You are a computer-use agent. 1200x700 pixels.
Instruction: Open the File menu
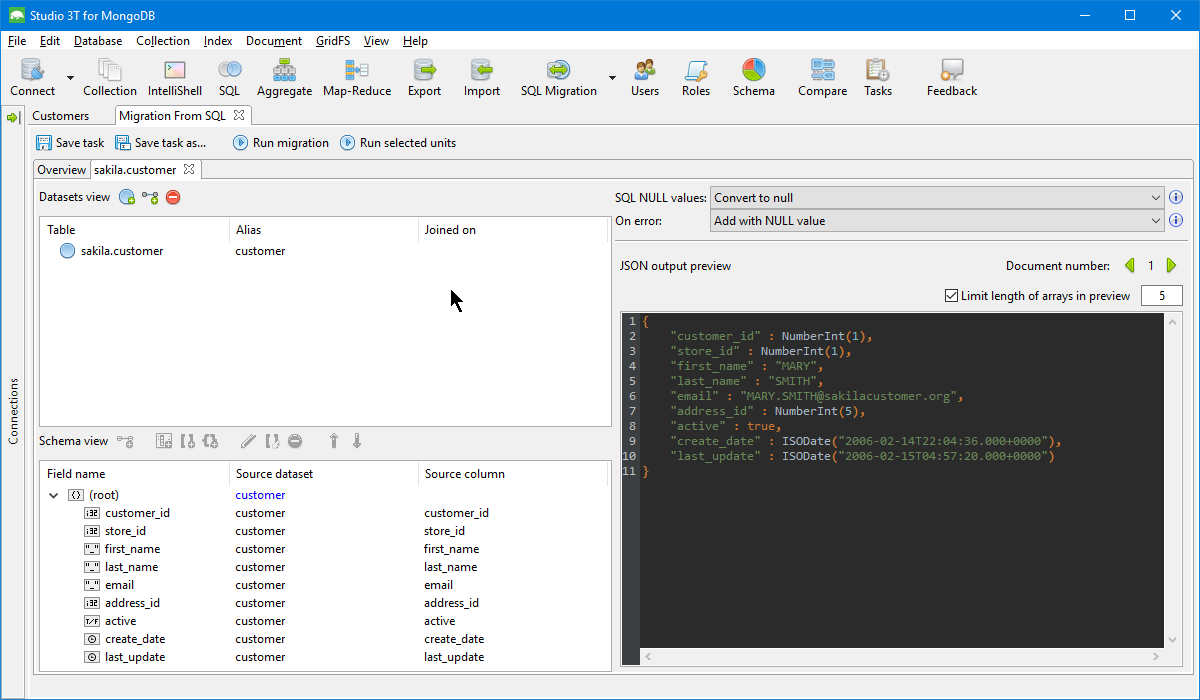click(17, 41)
